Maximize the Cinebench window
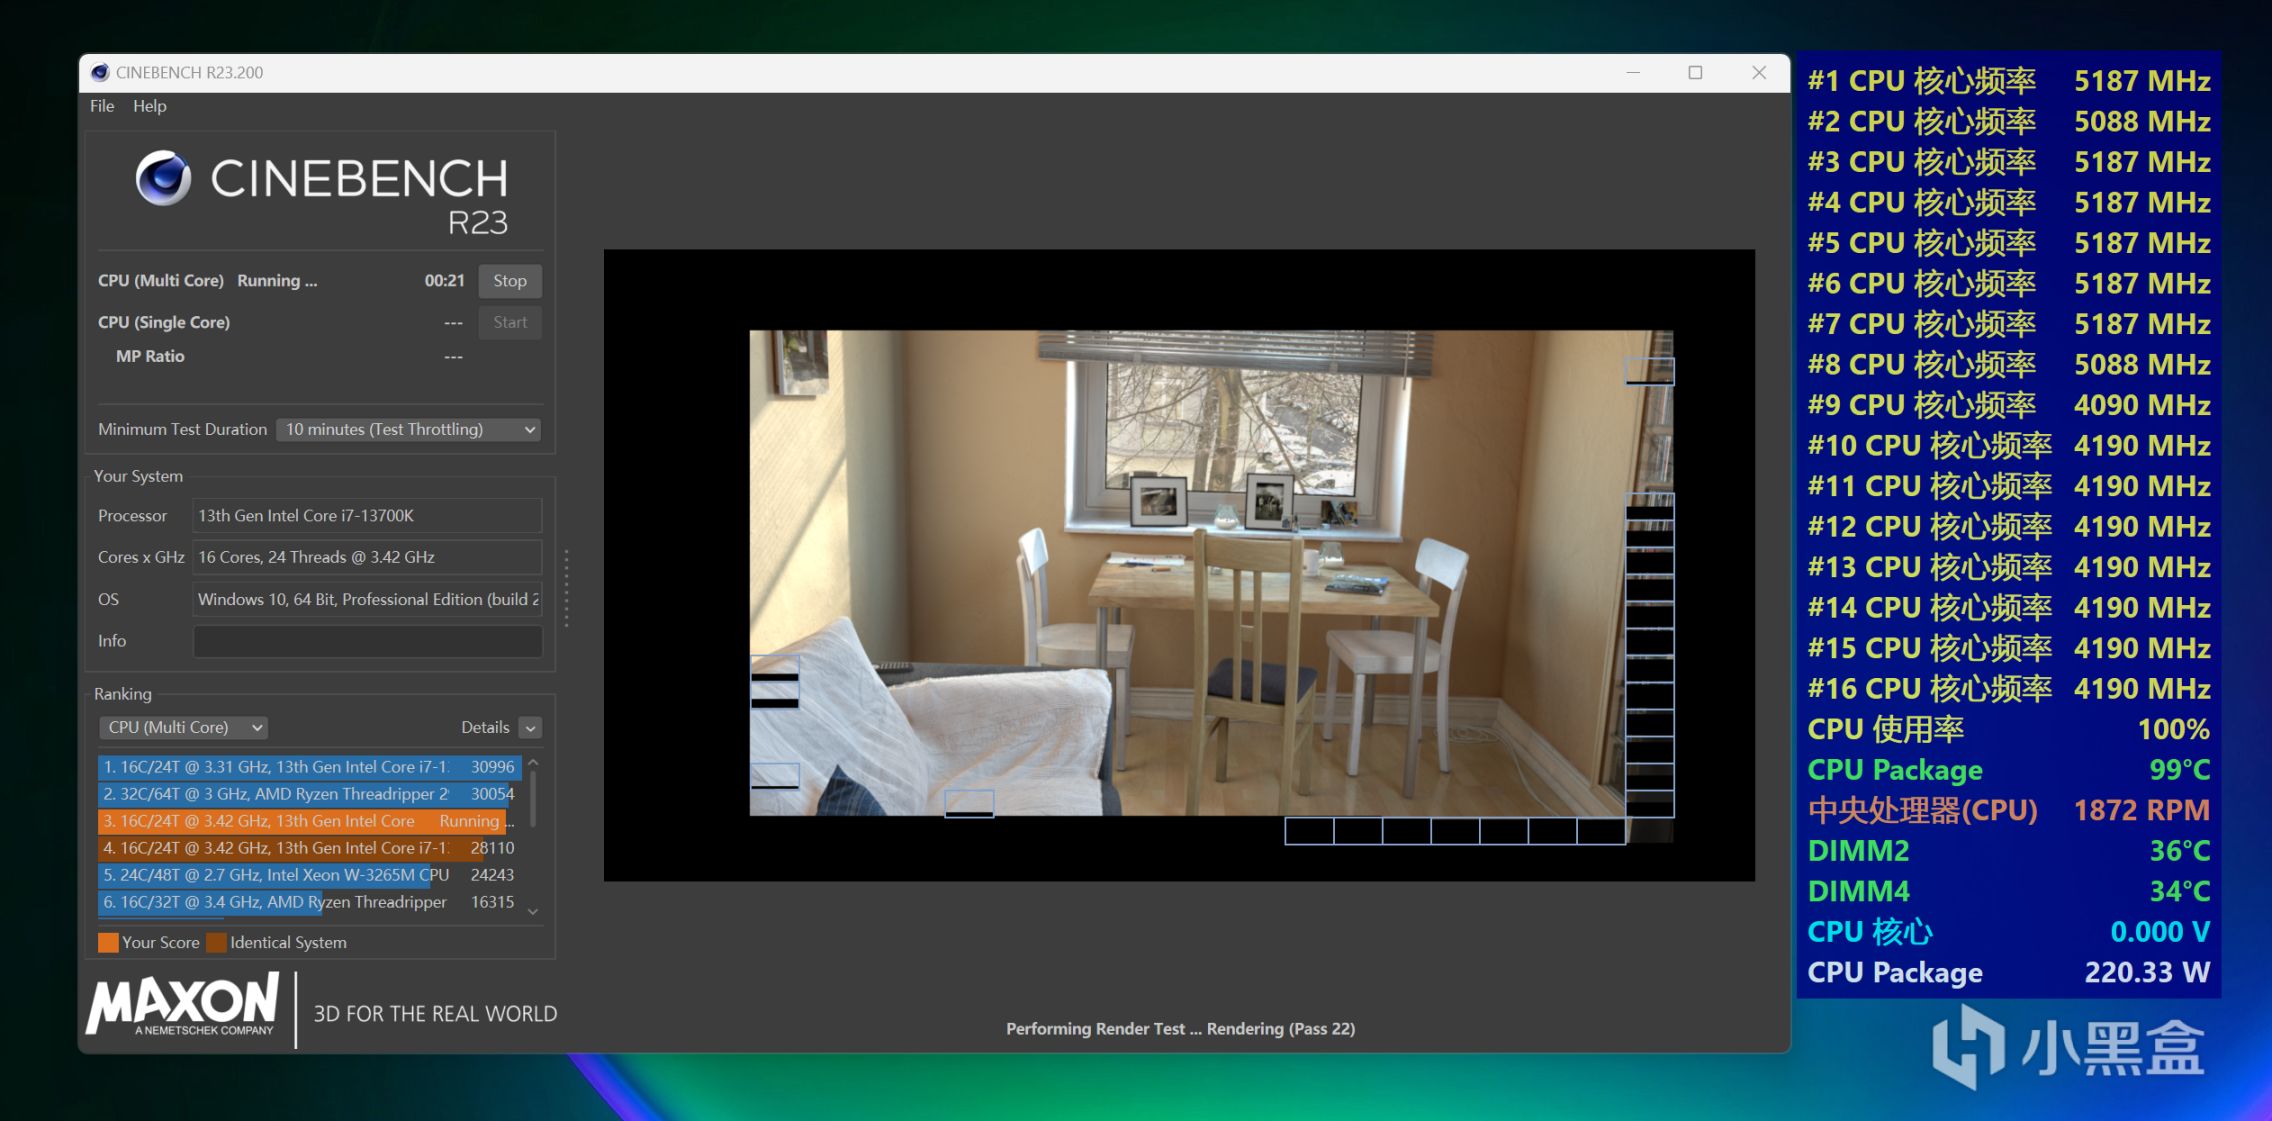Image resolution: width=2272 pixels, height=1121 pixels. (x=1695, y=72)
